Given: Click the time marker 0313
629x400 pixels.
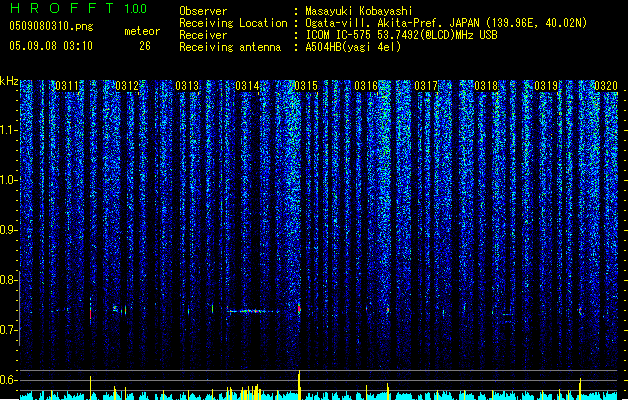Looking at the screenshot, I should tap(187, 86).
